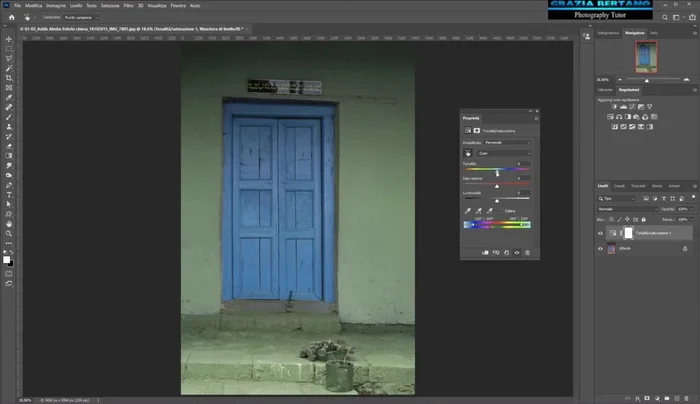Open the Immagine menu
Screen dimensions: 700x404
[x=56, y=6]
